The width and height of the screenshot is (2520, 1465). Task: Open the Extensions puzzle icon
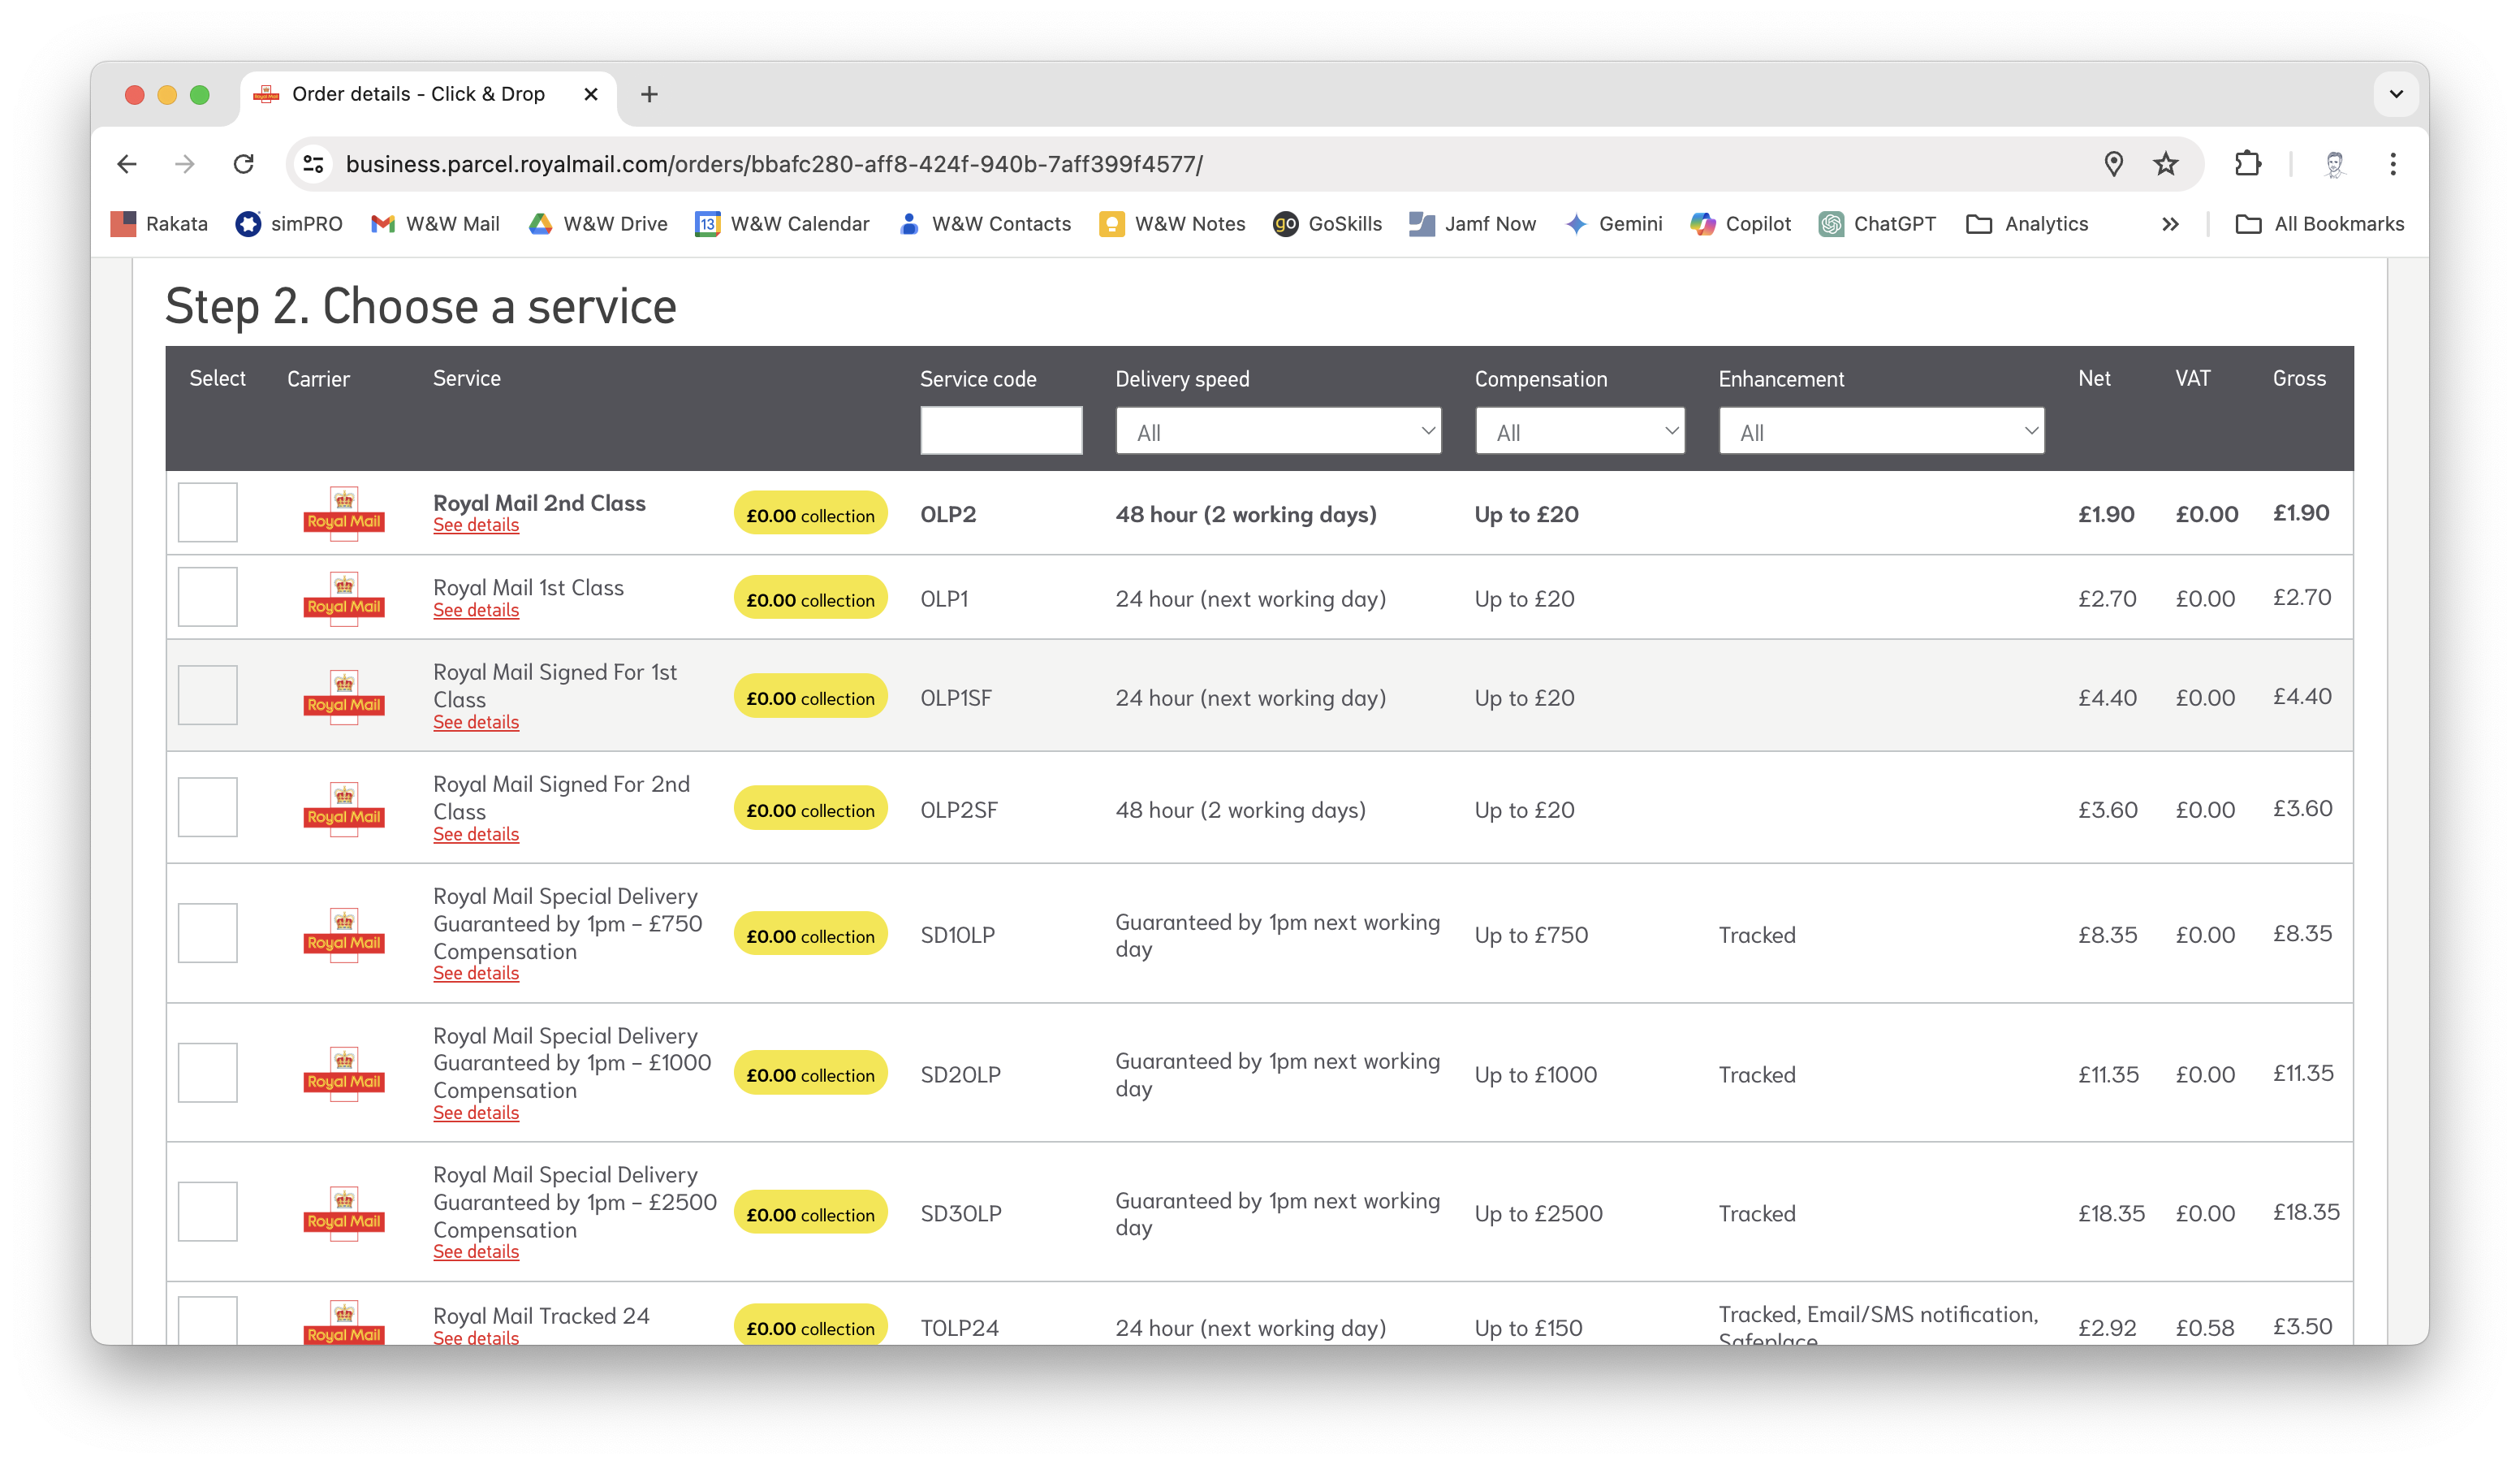point(2247,164)
